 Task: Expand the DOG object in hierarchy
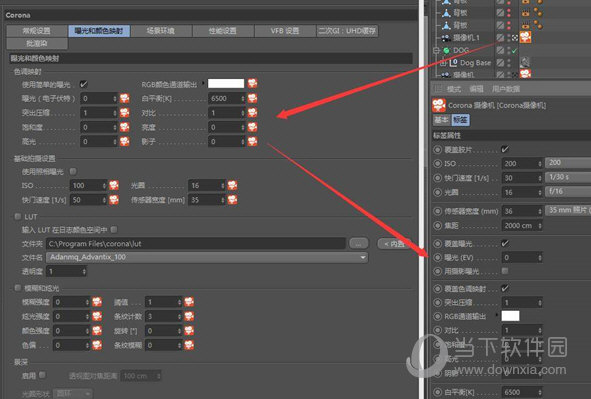coord(436,50)
